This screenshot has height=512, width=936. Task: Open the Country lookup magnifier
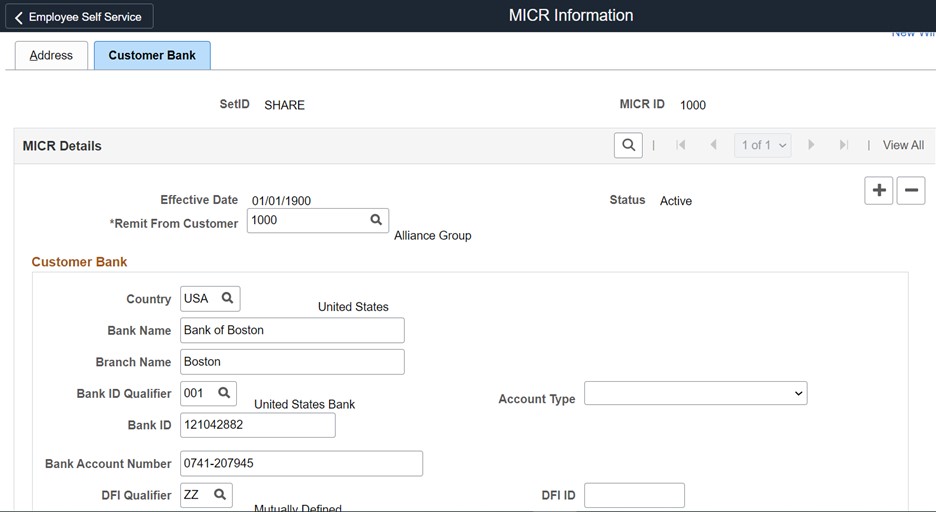[228, 298]
